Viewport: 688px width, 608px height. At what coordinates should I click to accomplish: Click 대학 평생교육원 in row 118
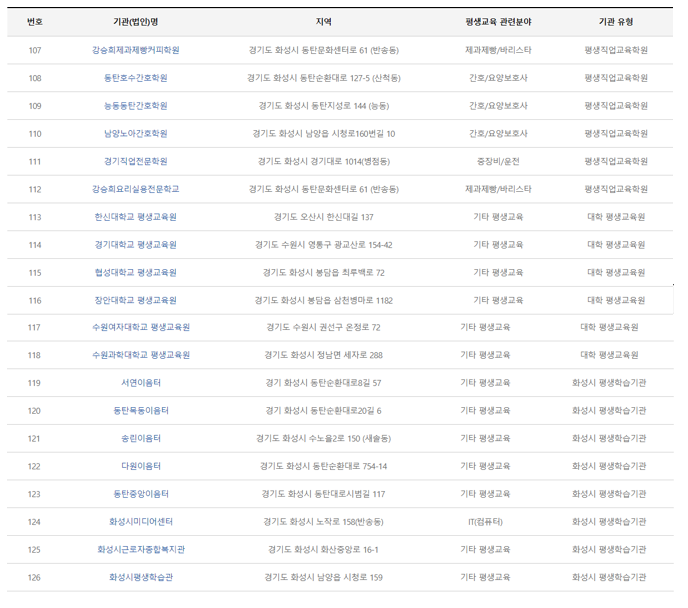click(x=609, y=355)
